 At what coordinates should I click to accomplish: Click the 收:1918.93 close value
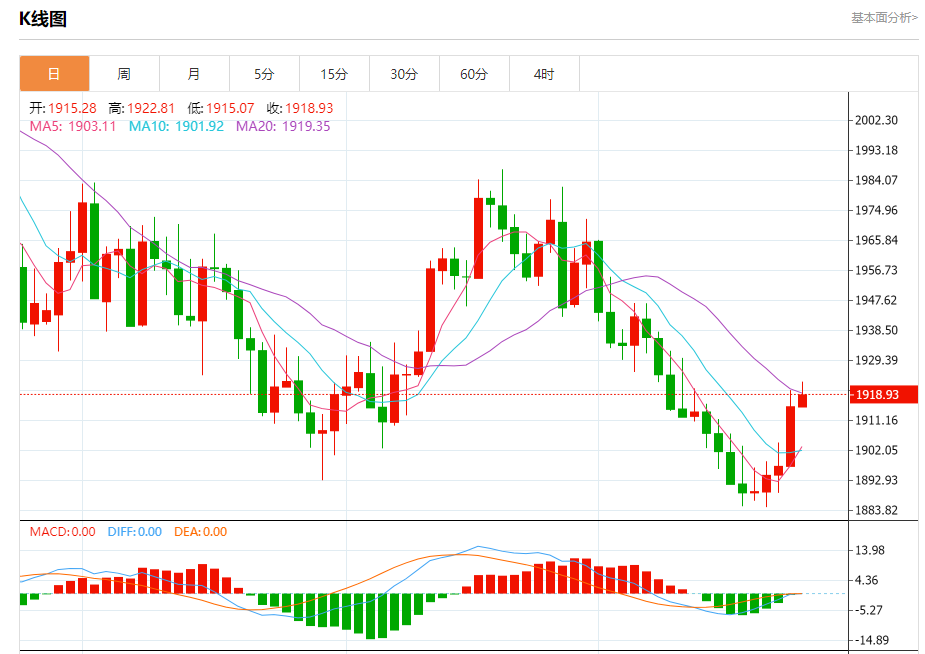pos(300,108)
